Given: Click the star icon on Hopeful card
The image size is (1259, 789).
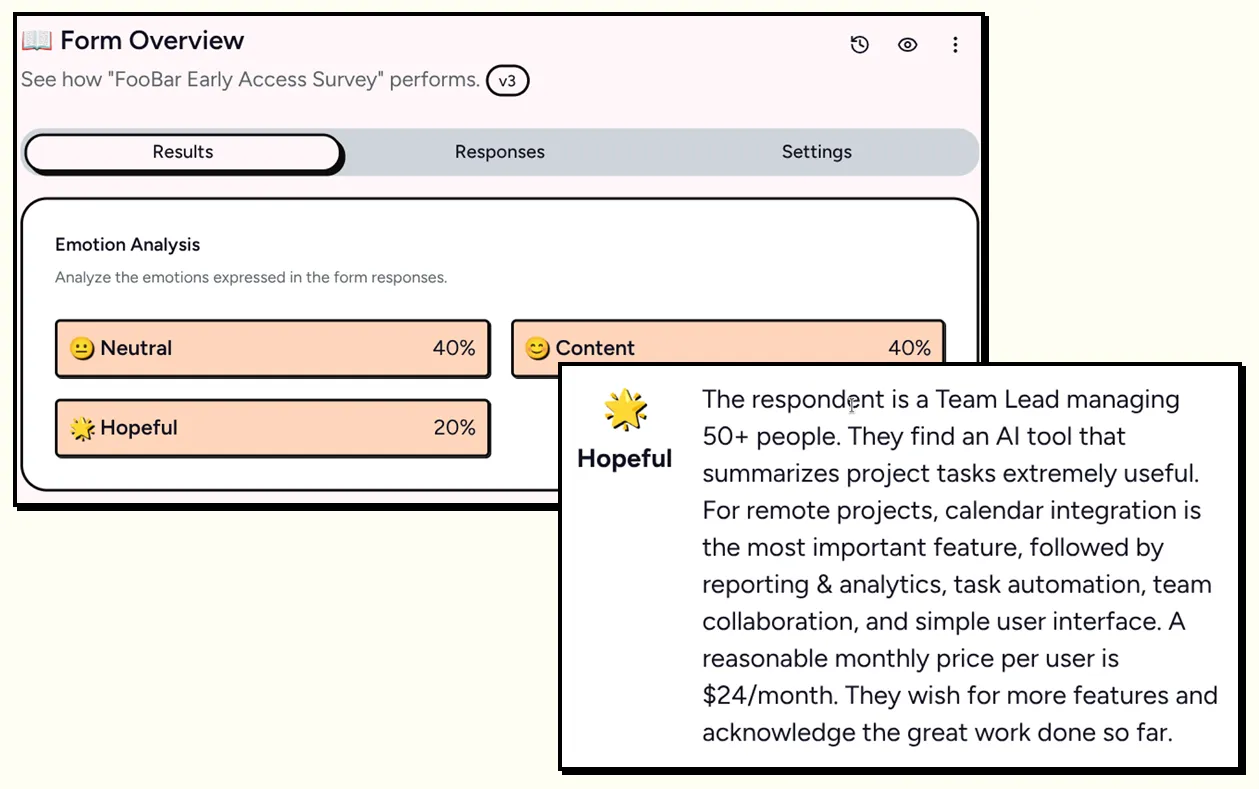Looking at the screenshot, I should point(82,428).
